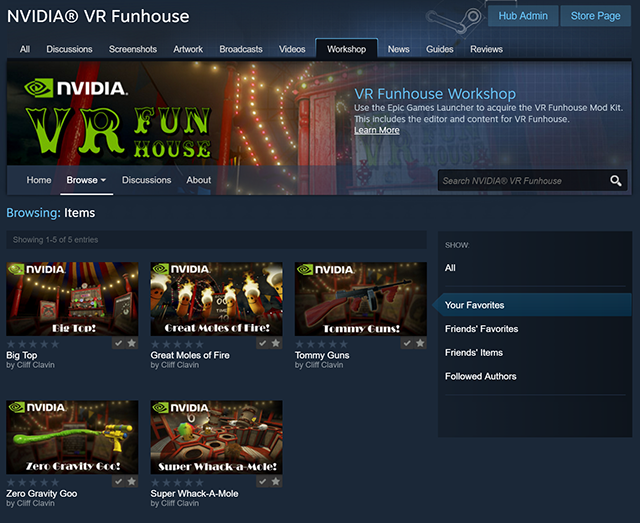Select Followed Authors filter
The image size is (640, 523).
tap(481, 376)
